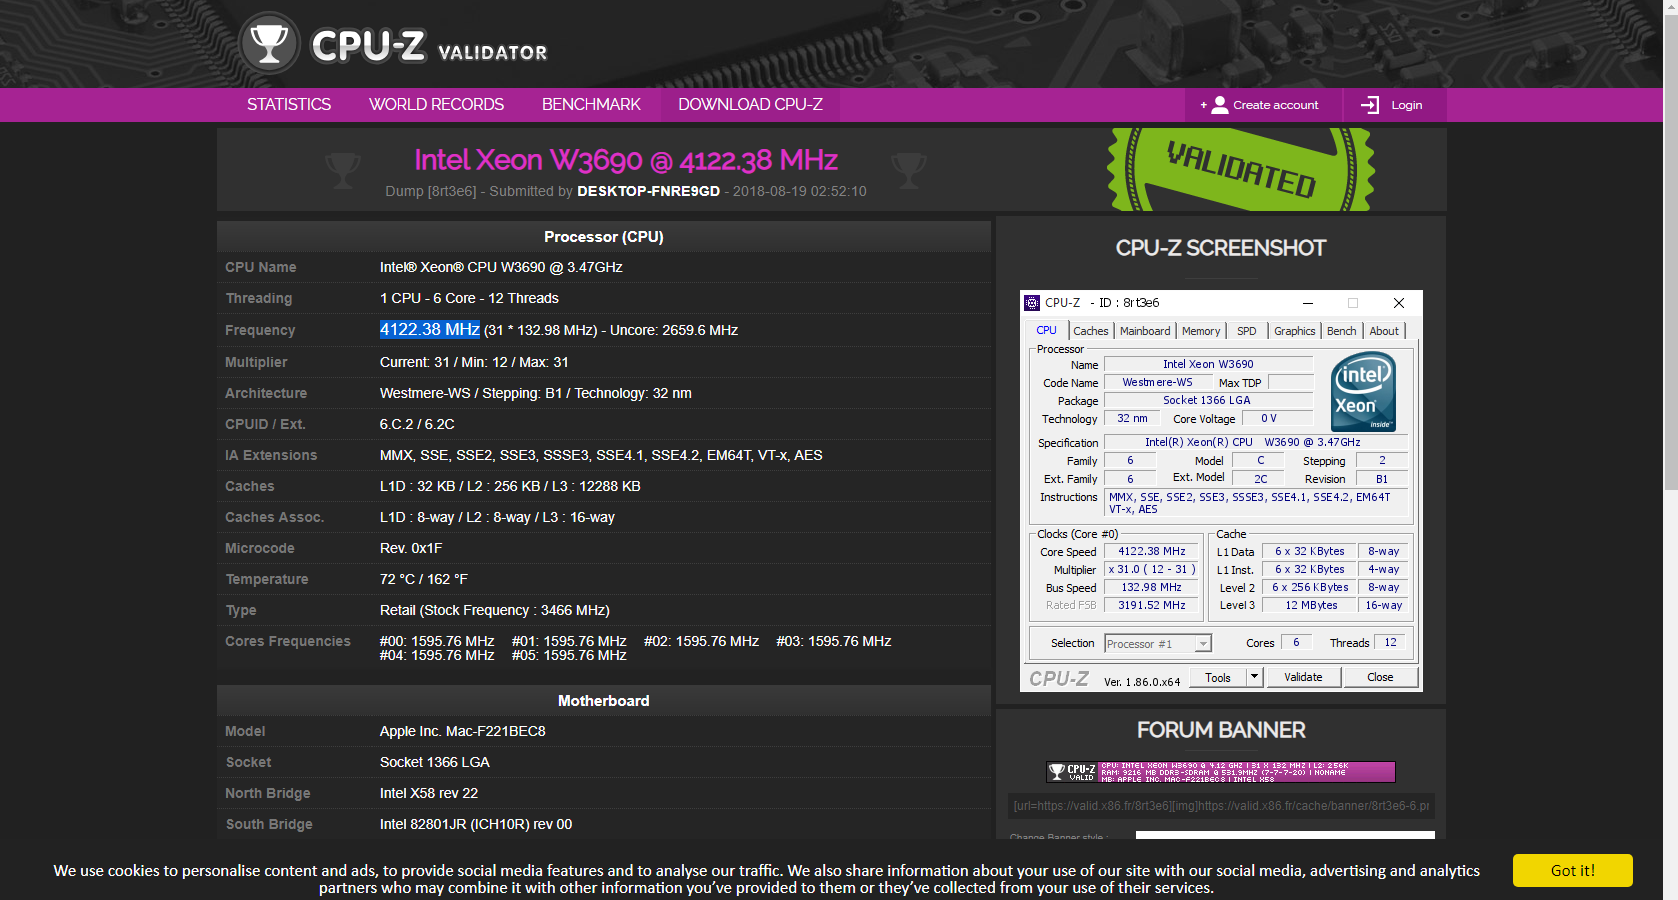Click the Core Speed field in CPU-Z window
Image resolution: width=1678 pixels, height=900 pixels.
(1152, 551)
